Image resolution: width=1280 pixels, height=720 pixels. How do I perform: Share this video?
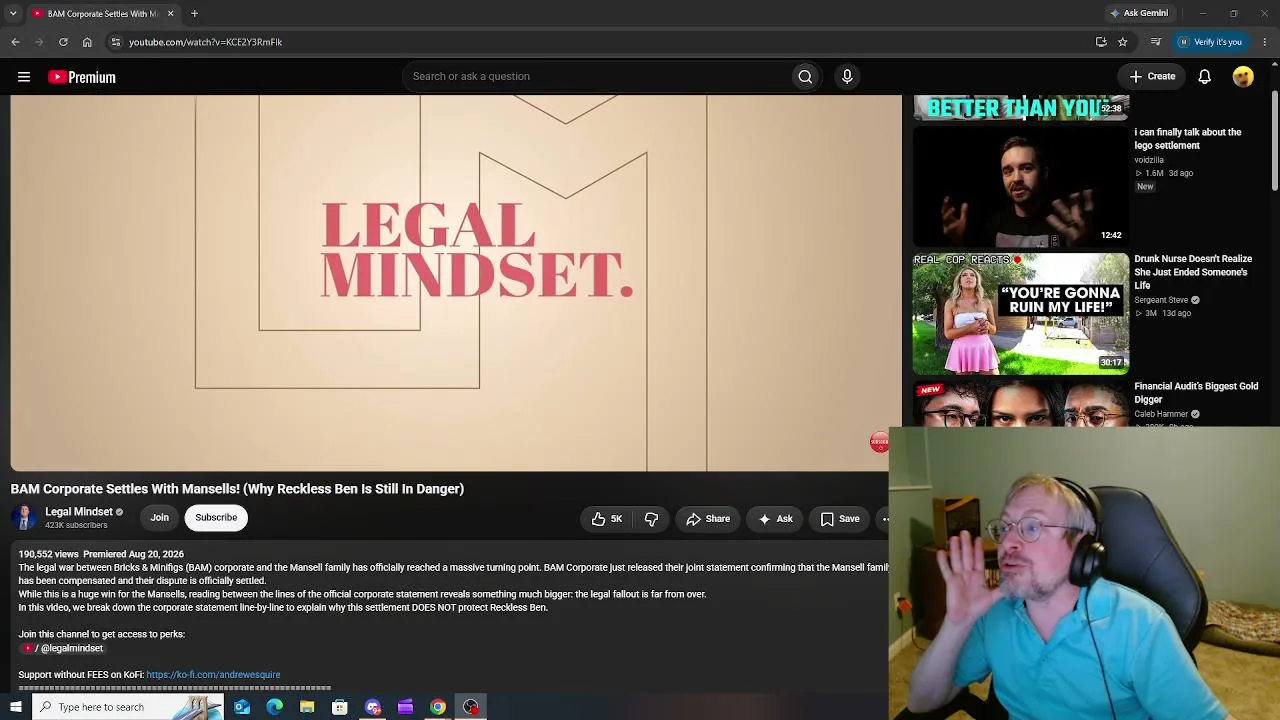pos(708,519)
